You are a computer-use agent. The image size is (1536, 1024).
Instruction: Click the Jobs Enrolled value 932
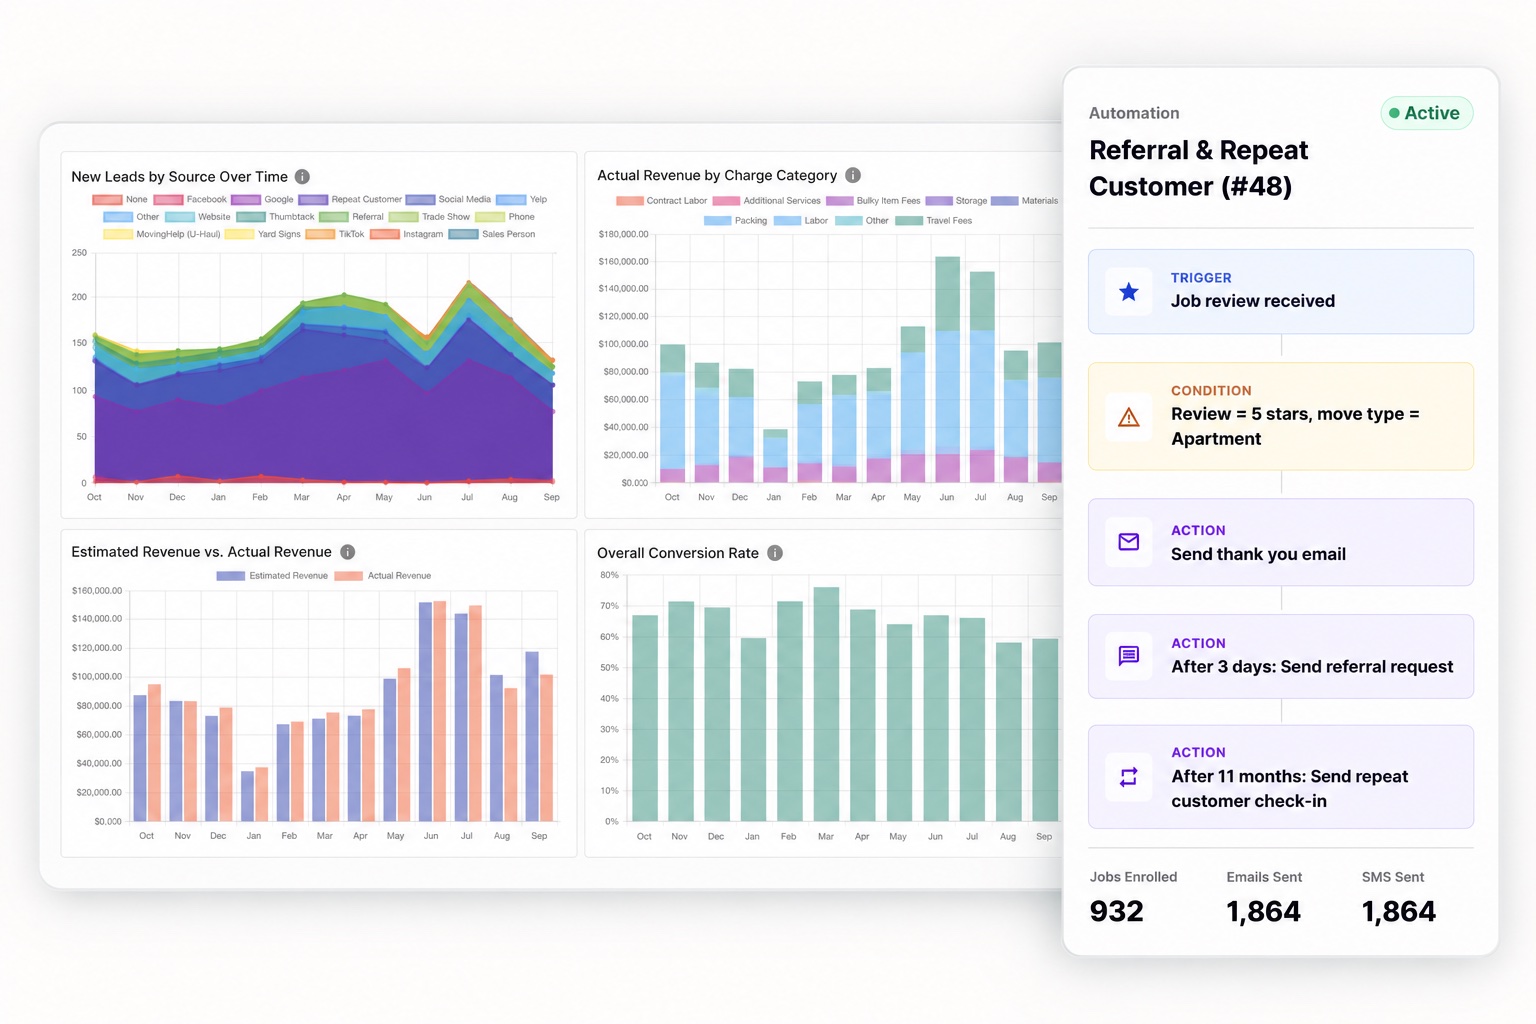[1116, 911]
